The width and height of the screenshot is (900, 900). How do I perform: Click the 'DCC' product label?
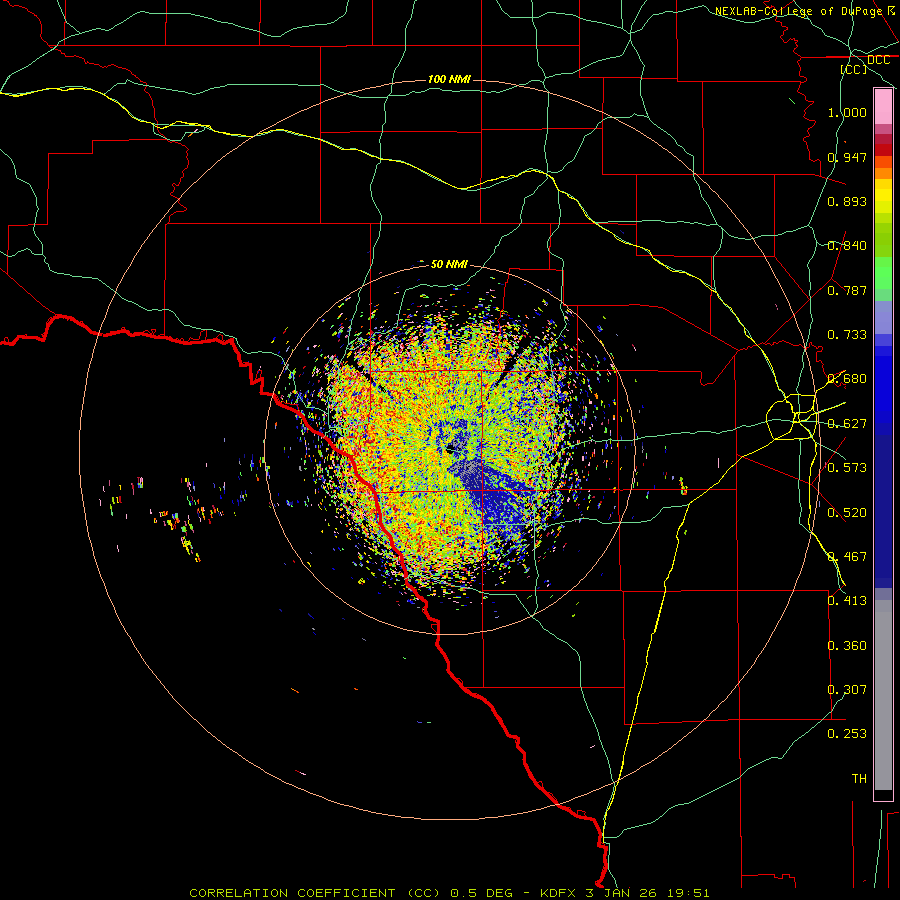[878, 60]
